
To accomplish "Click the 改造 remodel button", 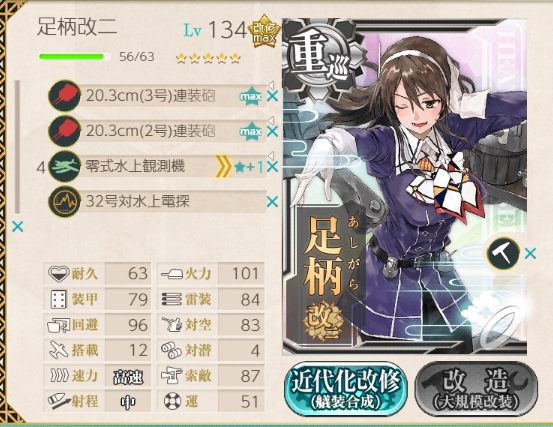I will (477, 389).
